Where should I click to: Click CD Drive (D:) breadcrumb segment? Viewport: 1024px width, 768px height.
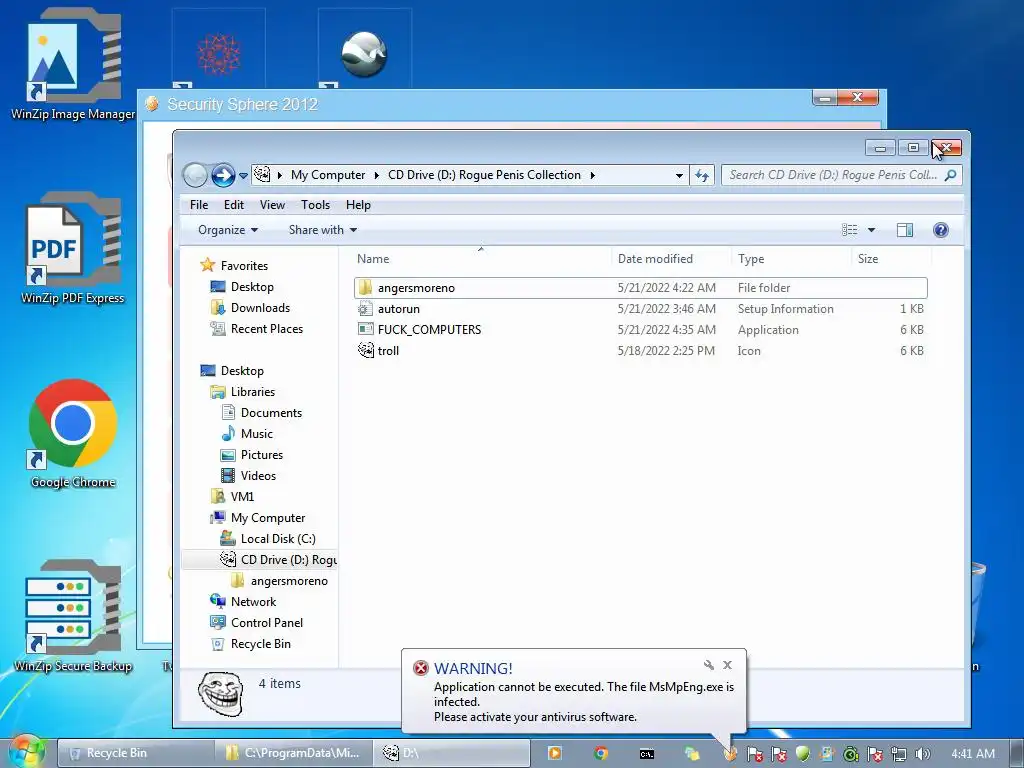pyautogui.click(x=484, y=175)
